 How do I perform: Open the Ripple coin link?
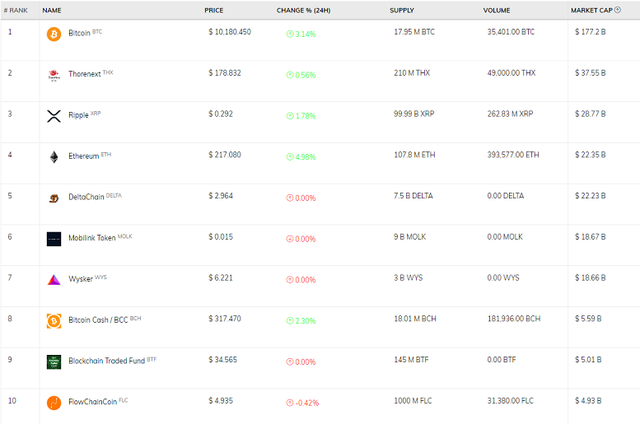tap(78, 115)
